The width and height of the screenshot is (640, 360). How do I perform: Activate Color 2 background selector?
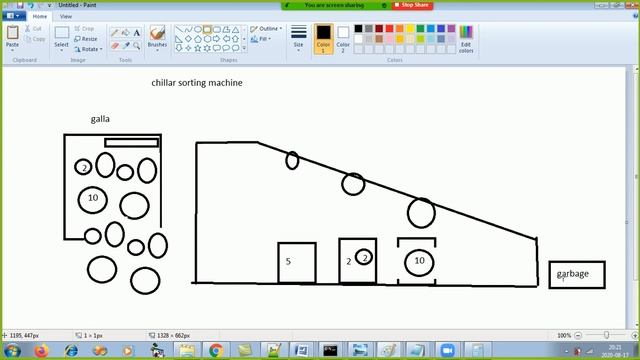click(343, 39)
